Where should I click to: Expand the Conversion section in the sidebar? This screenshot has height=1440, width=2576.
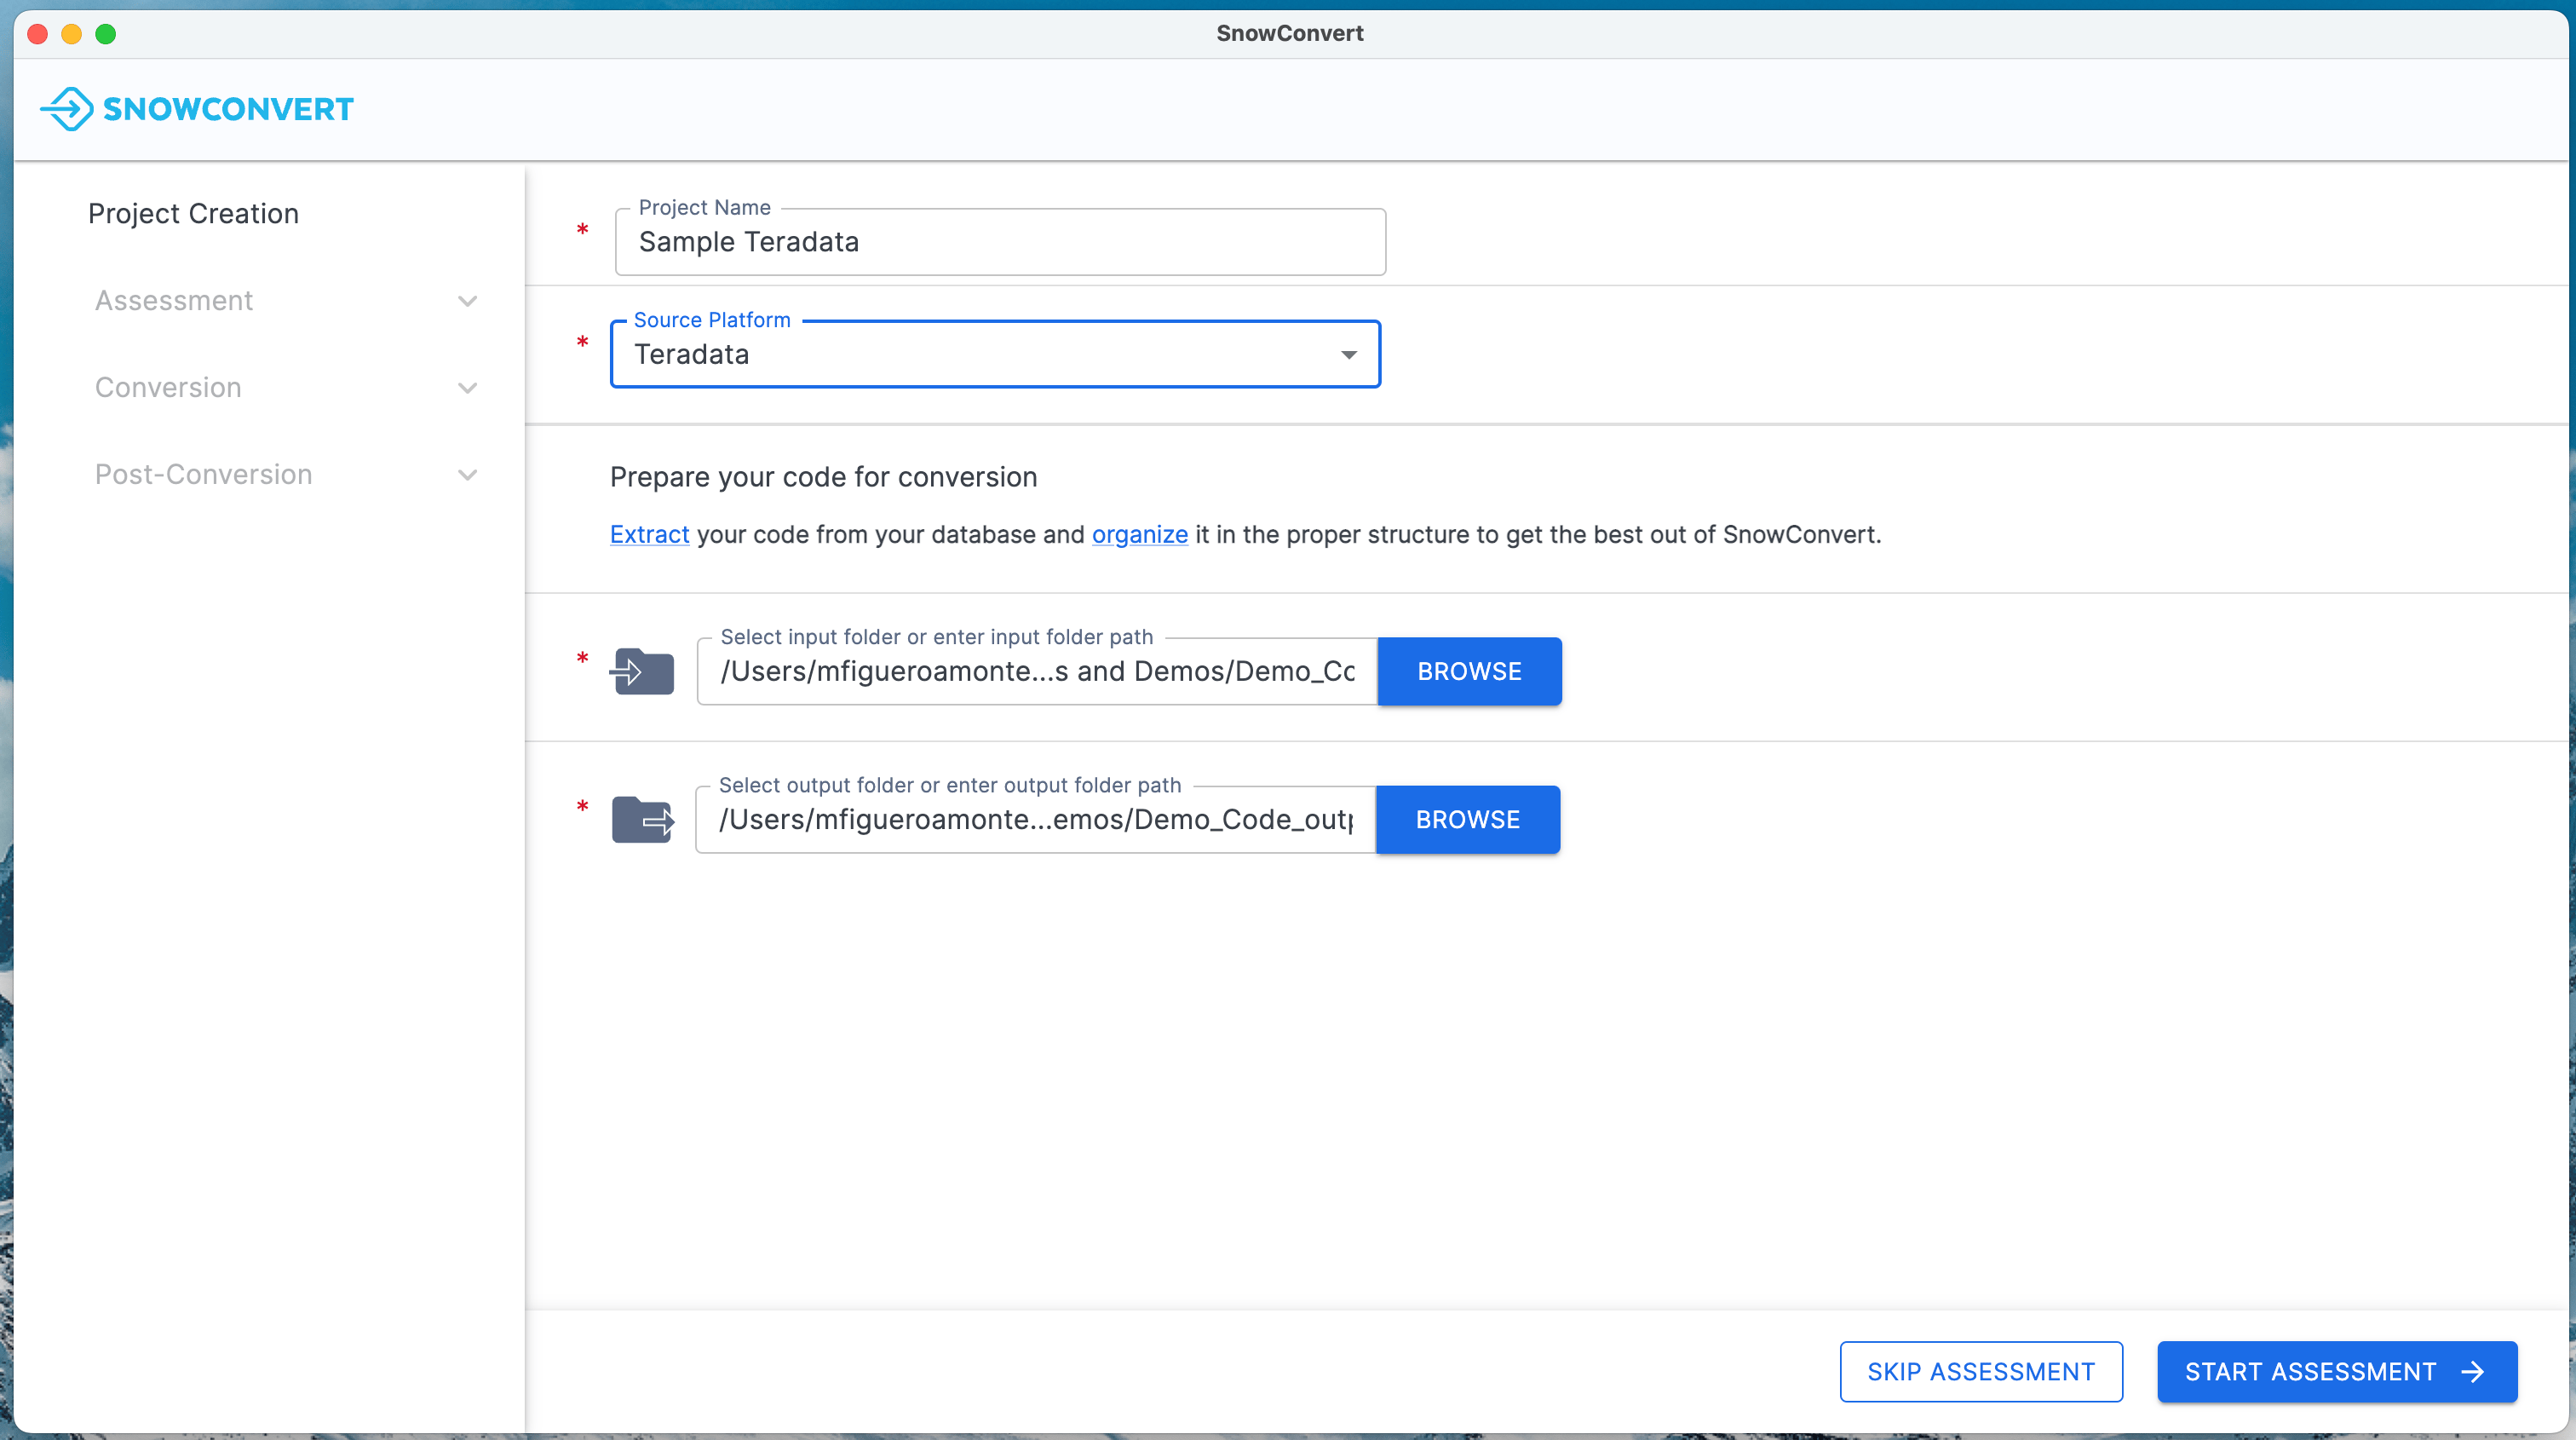pos(466,387)
